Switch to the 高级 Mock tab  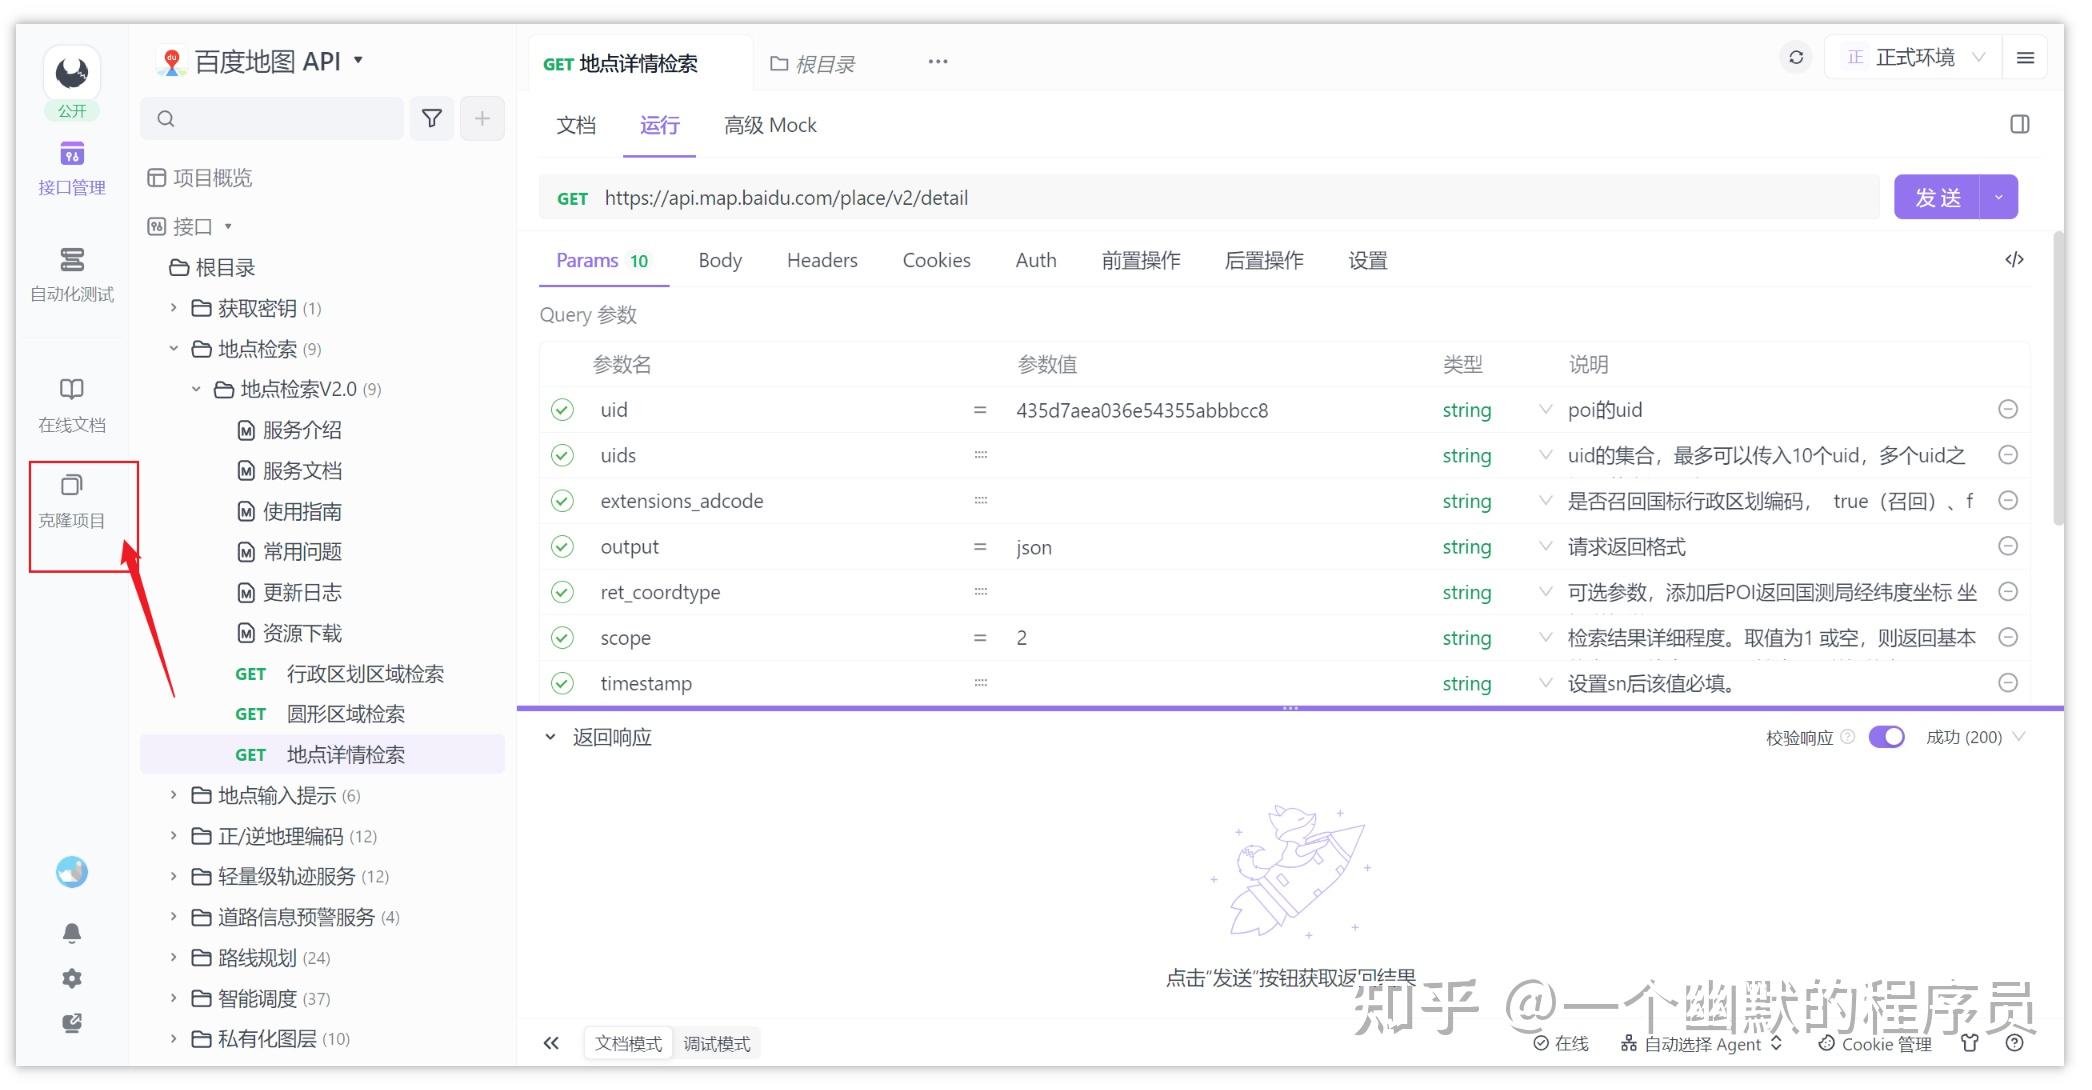(x=770, y=125)
